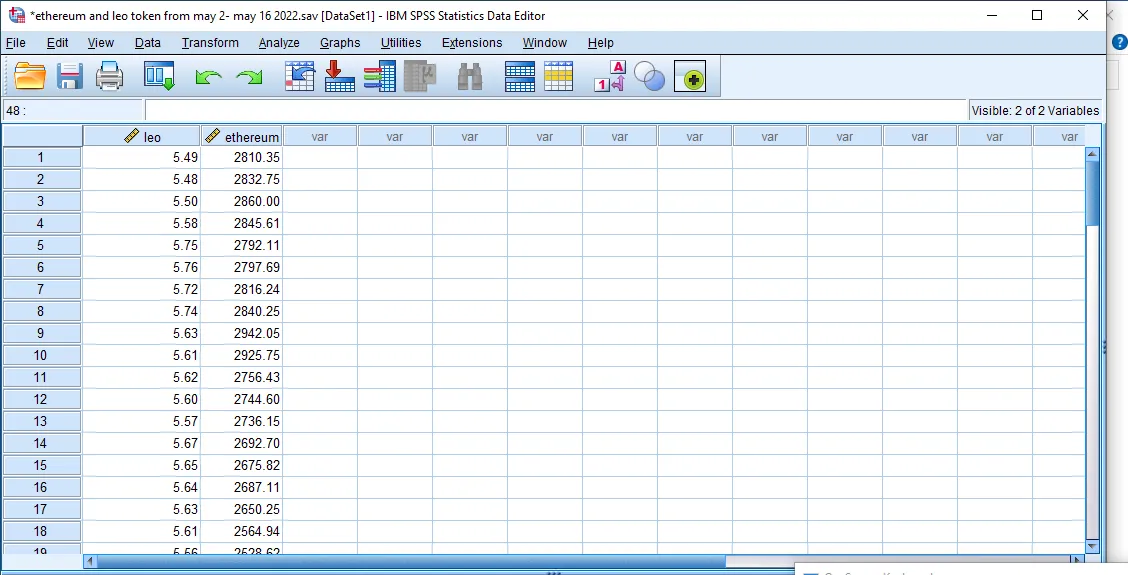Select leo cell containing 5.49

[x=142, y=158]
